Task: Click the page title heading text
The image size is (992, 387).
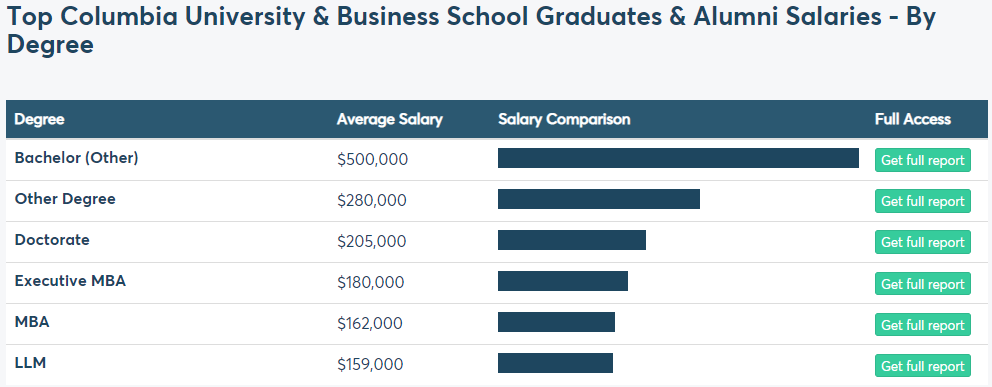Action: (471, 31)
